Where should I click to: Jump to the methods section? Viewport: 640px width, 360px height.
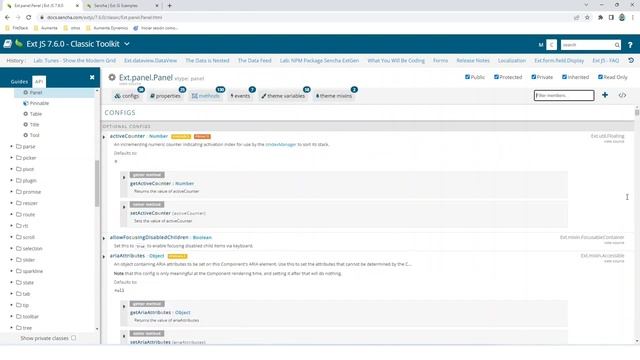[206, 96]
